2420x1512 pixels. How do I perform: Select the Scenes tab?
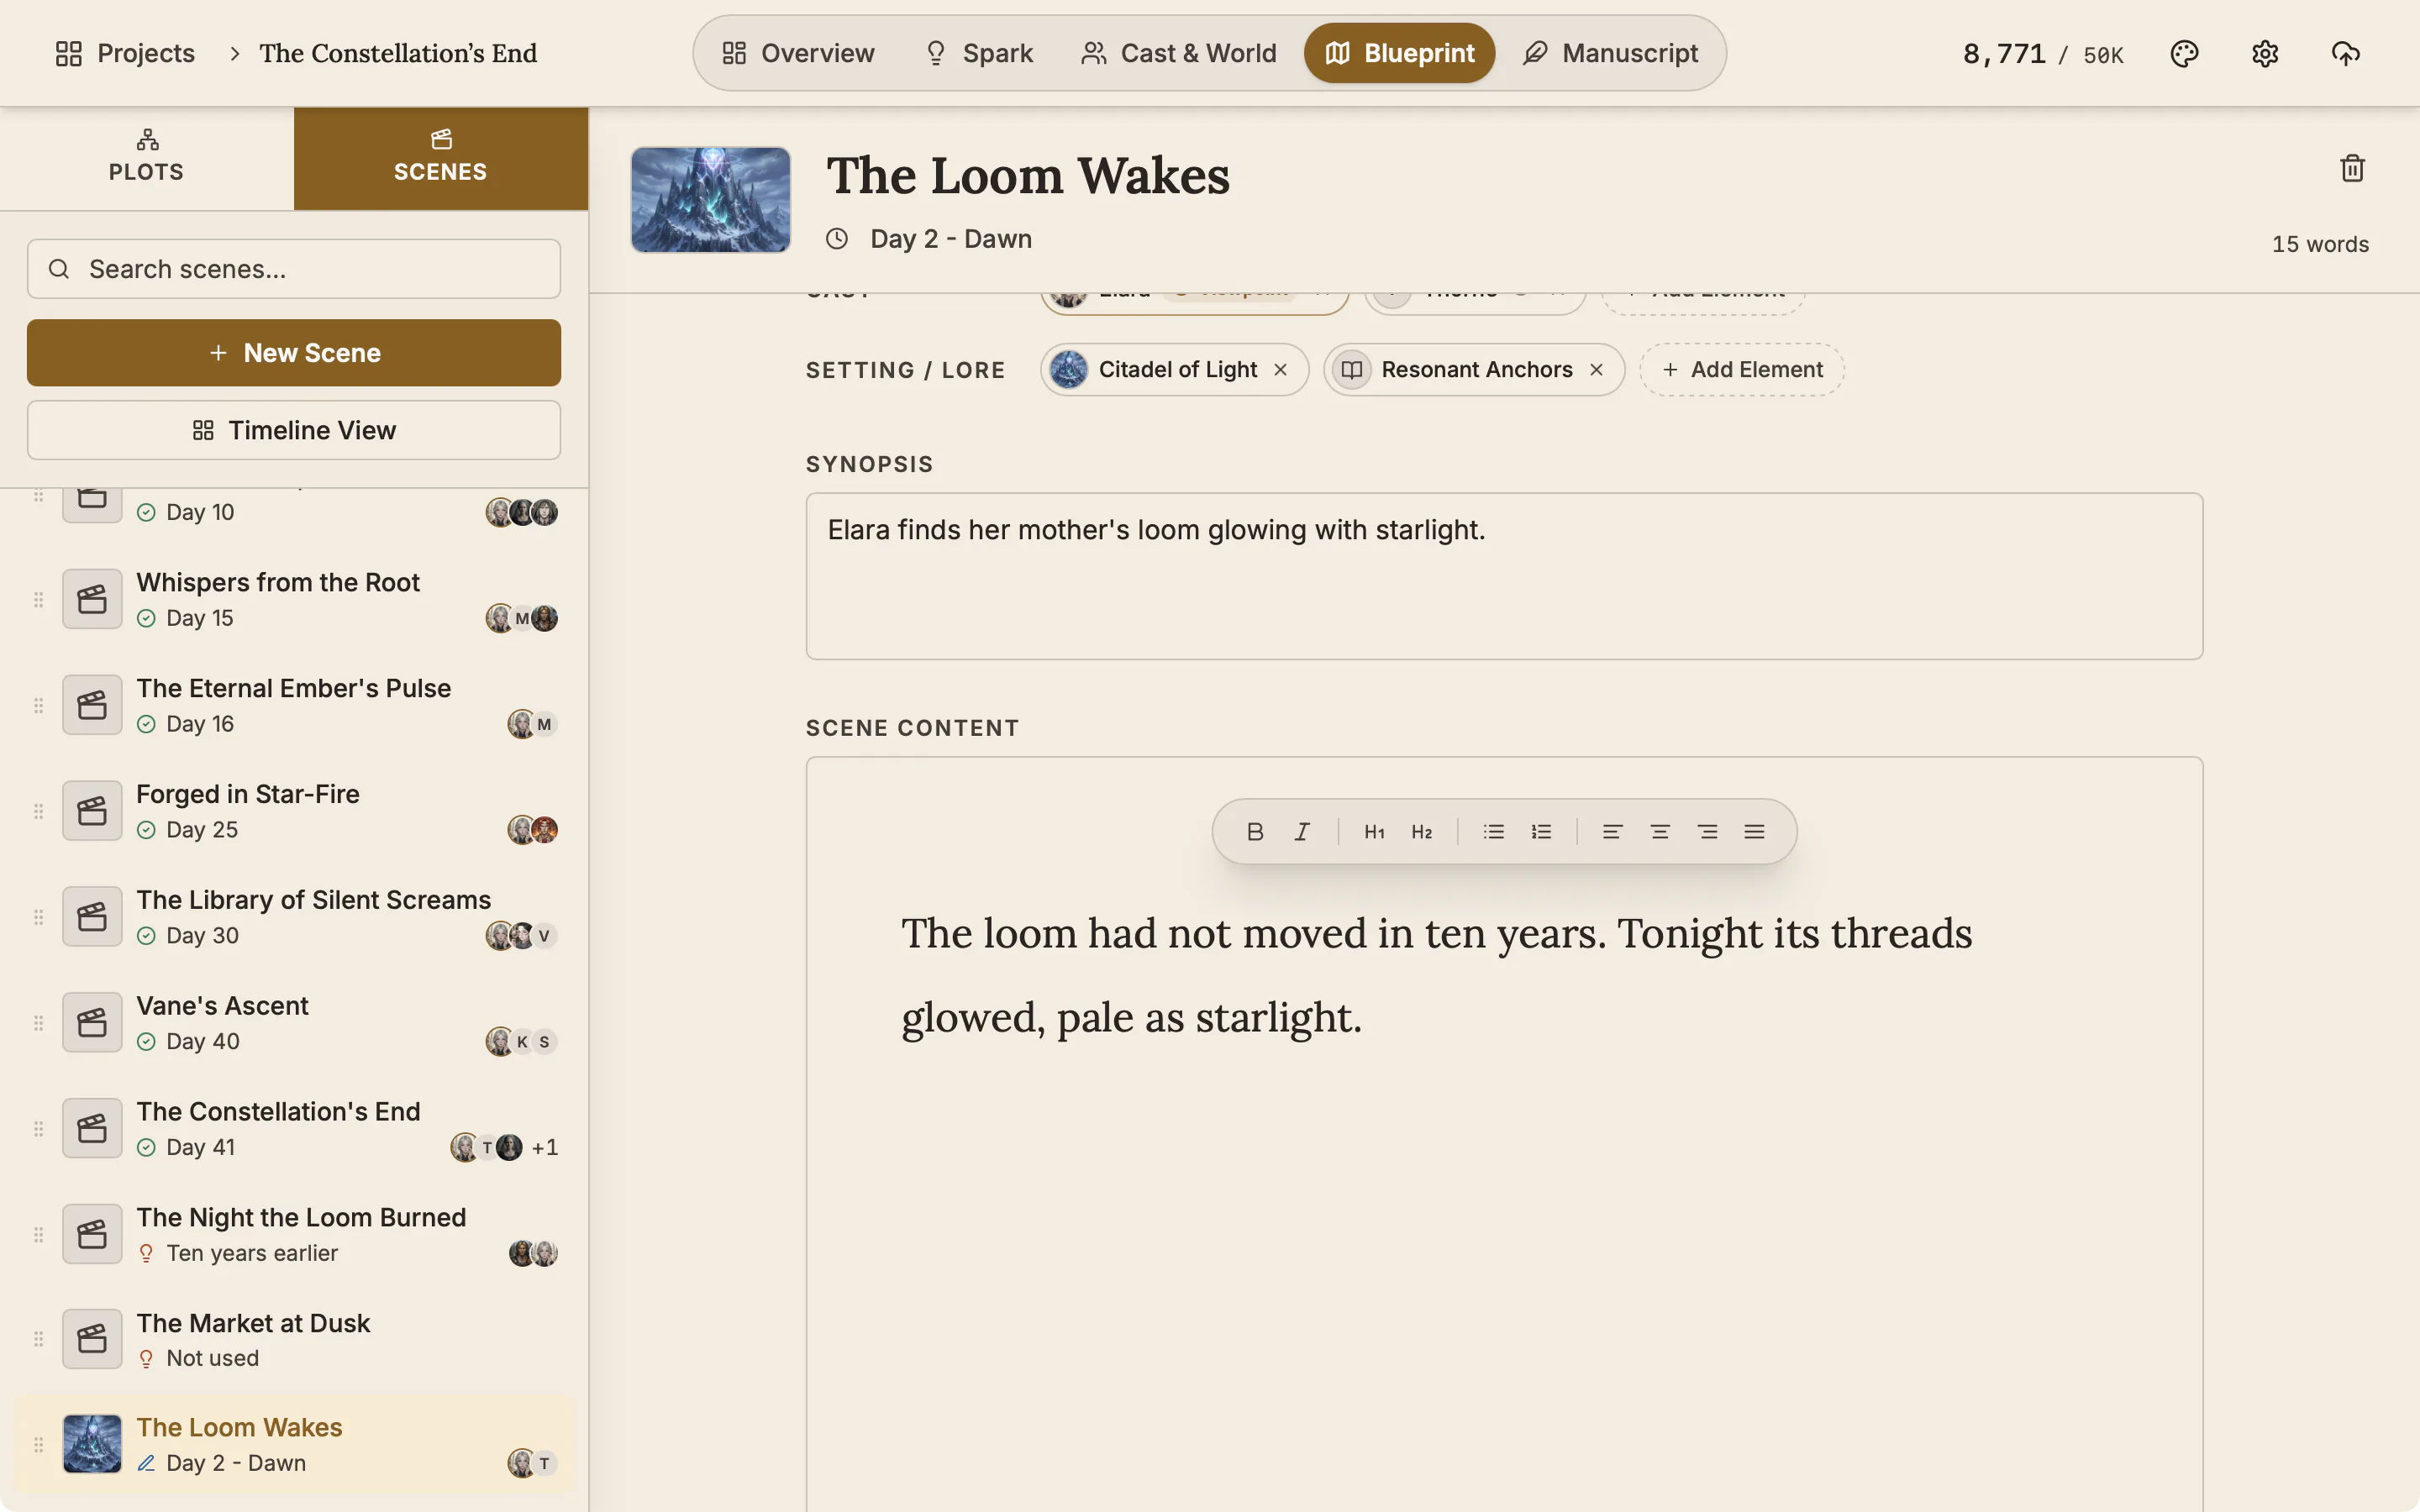pos(441,158)
